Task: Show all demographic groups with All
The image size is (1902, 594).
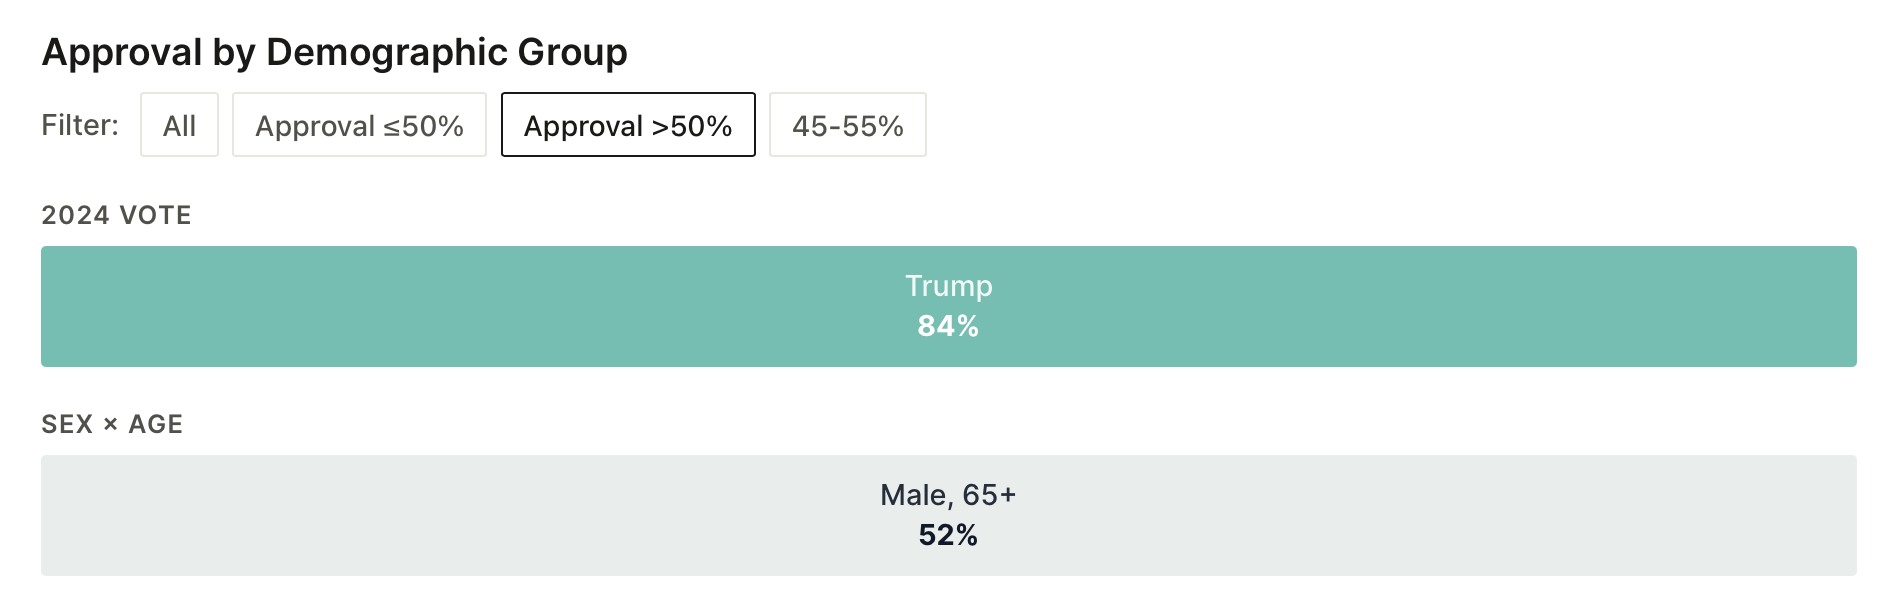Action: tap(179, 125)
